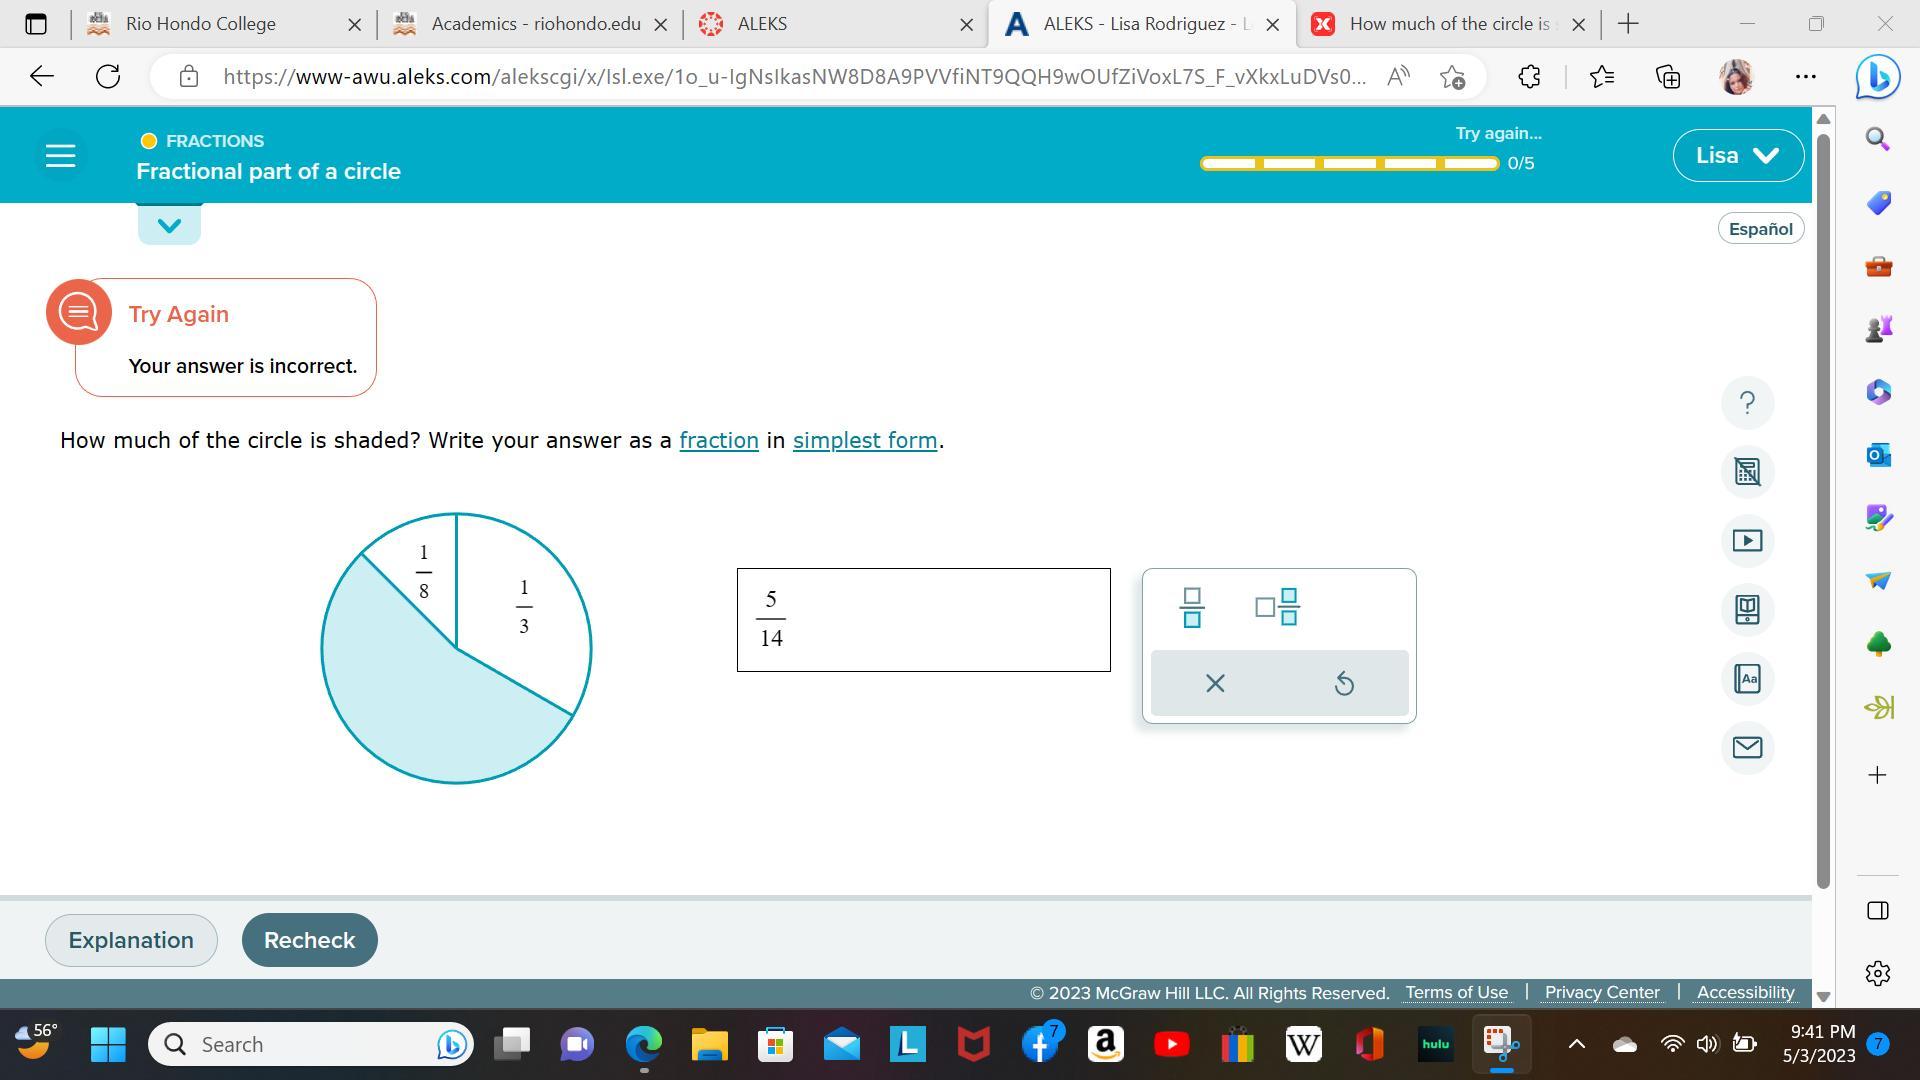Open the video help icon

click(1747, 541)
